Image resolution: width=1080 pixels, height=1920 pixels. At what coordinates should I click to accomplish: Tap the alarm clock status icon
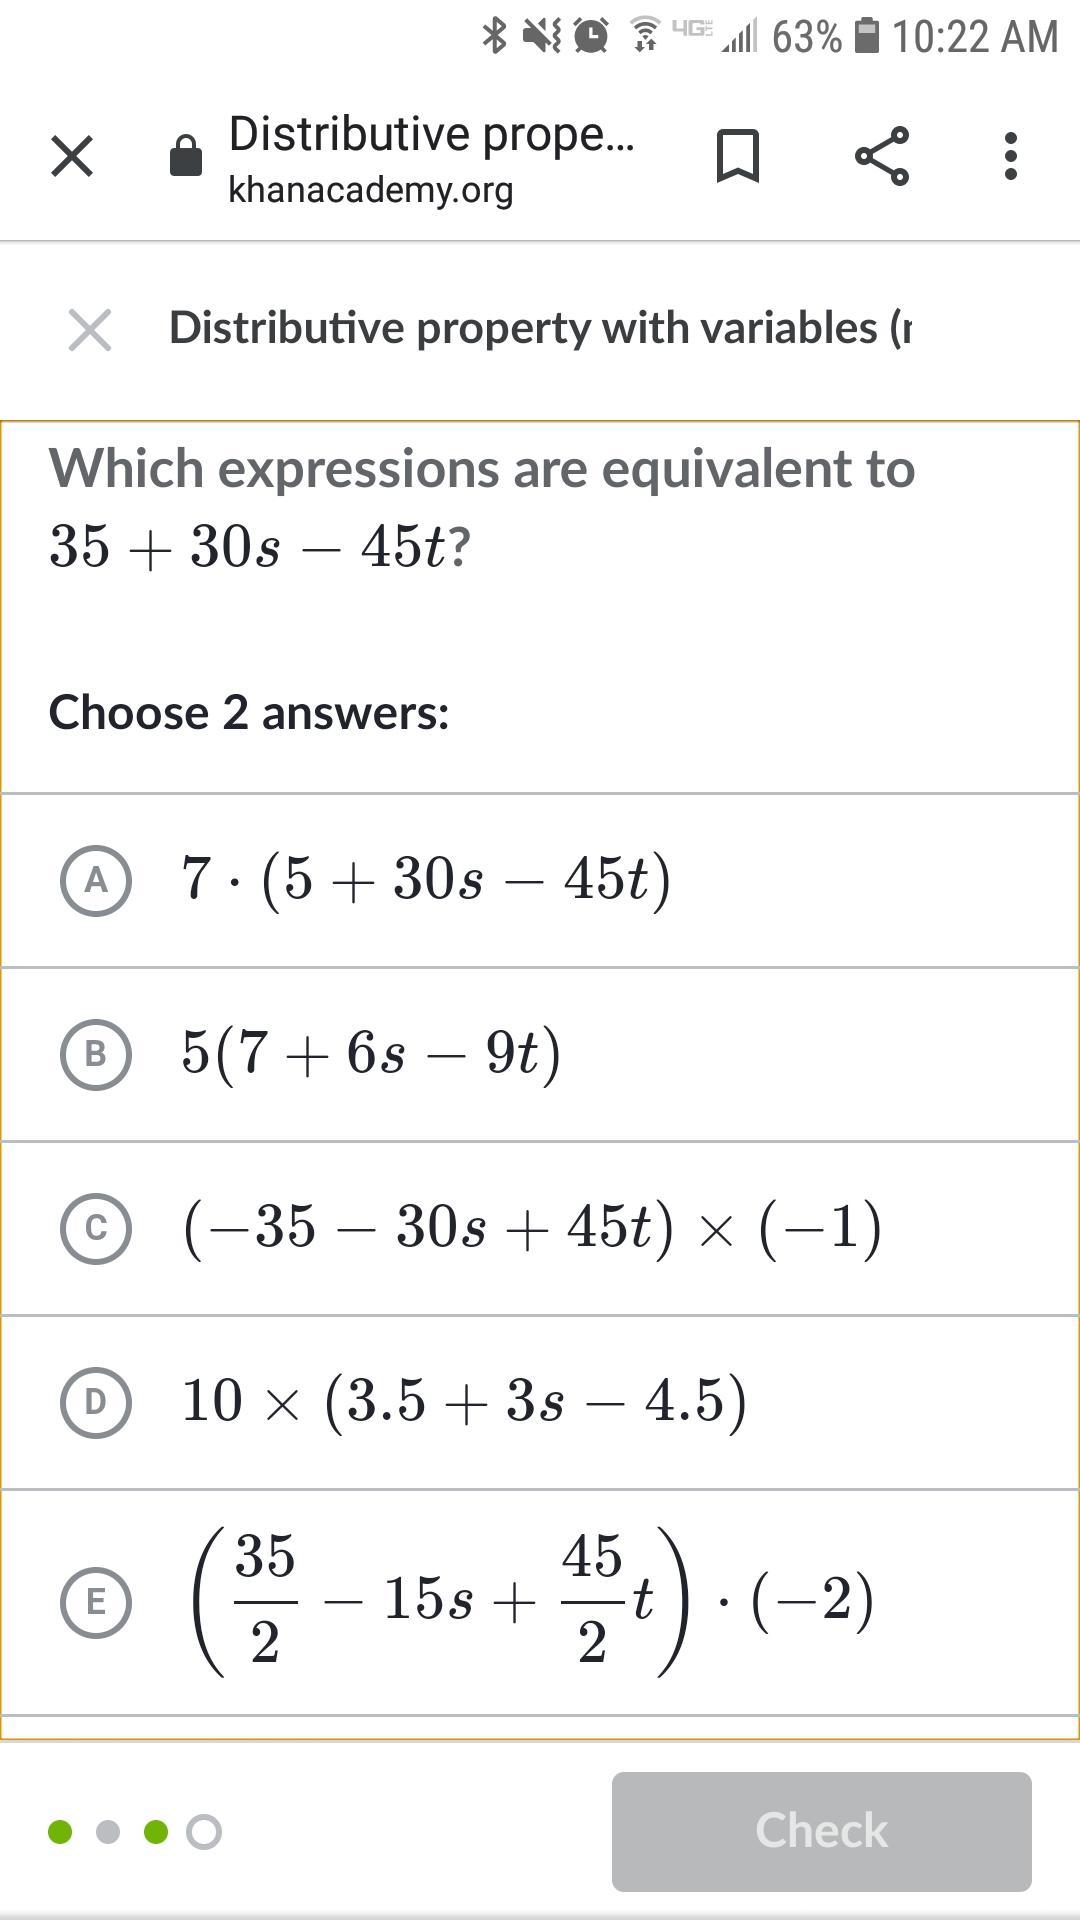click(x=592, y=36)
